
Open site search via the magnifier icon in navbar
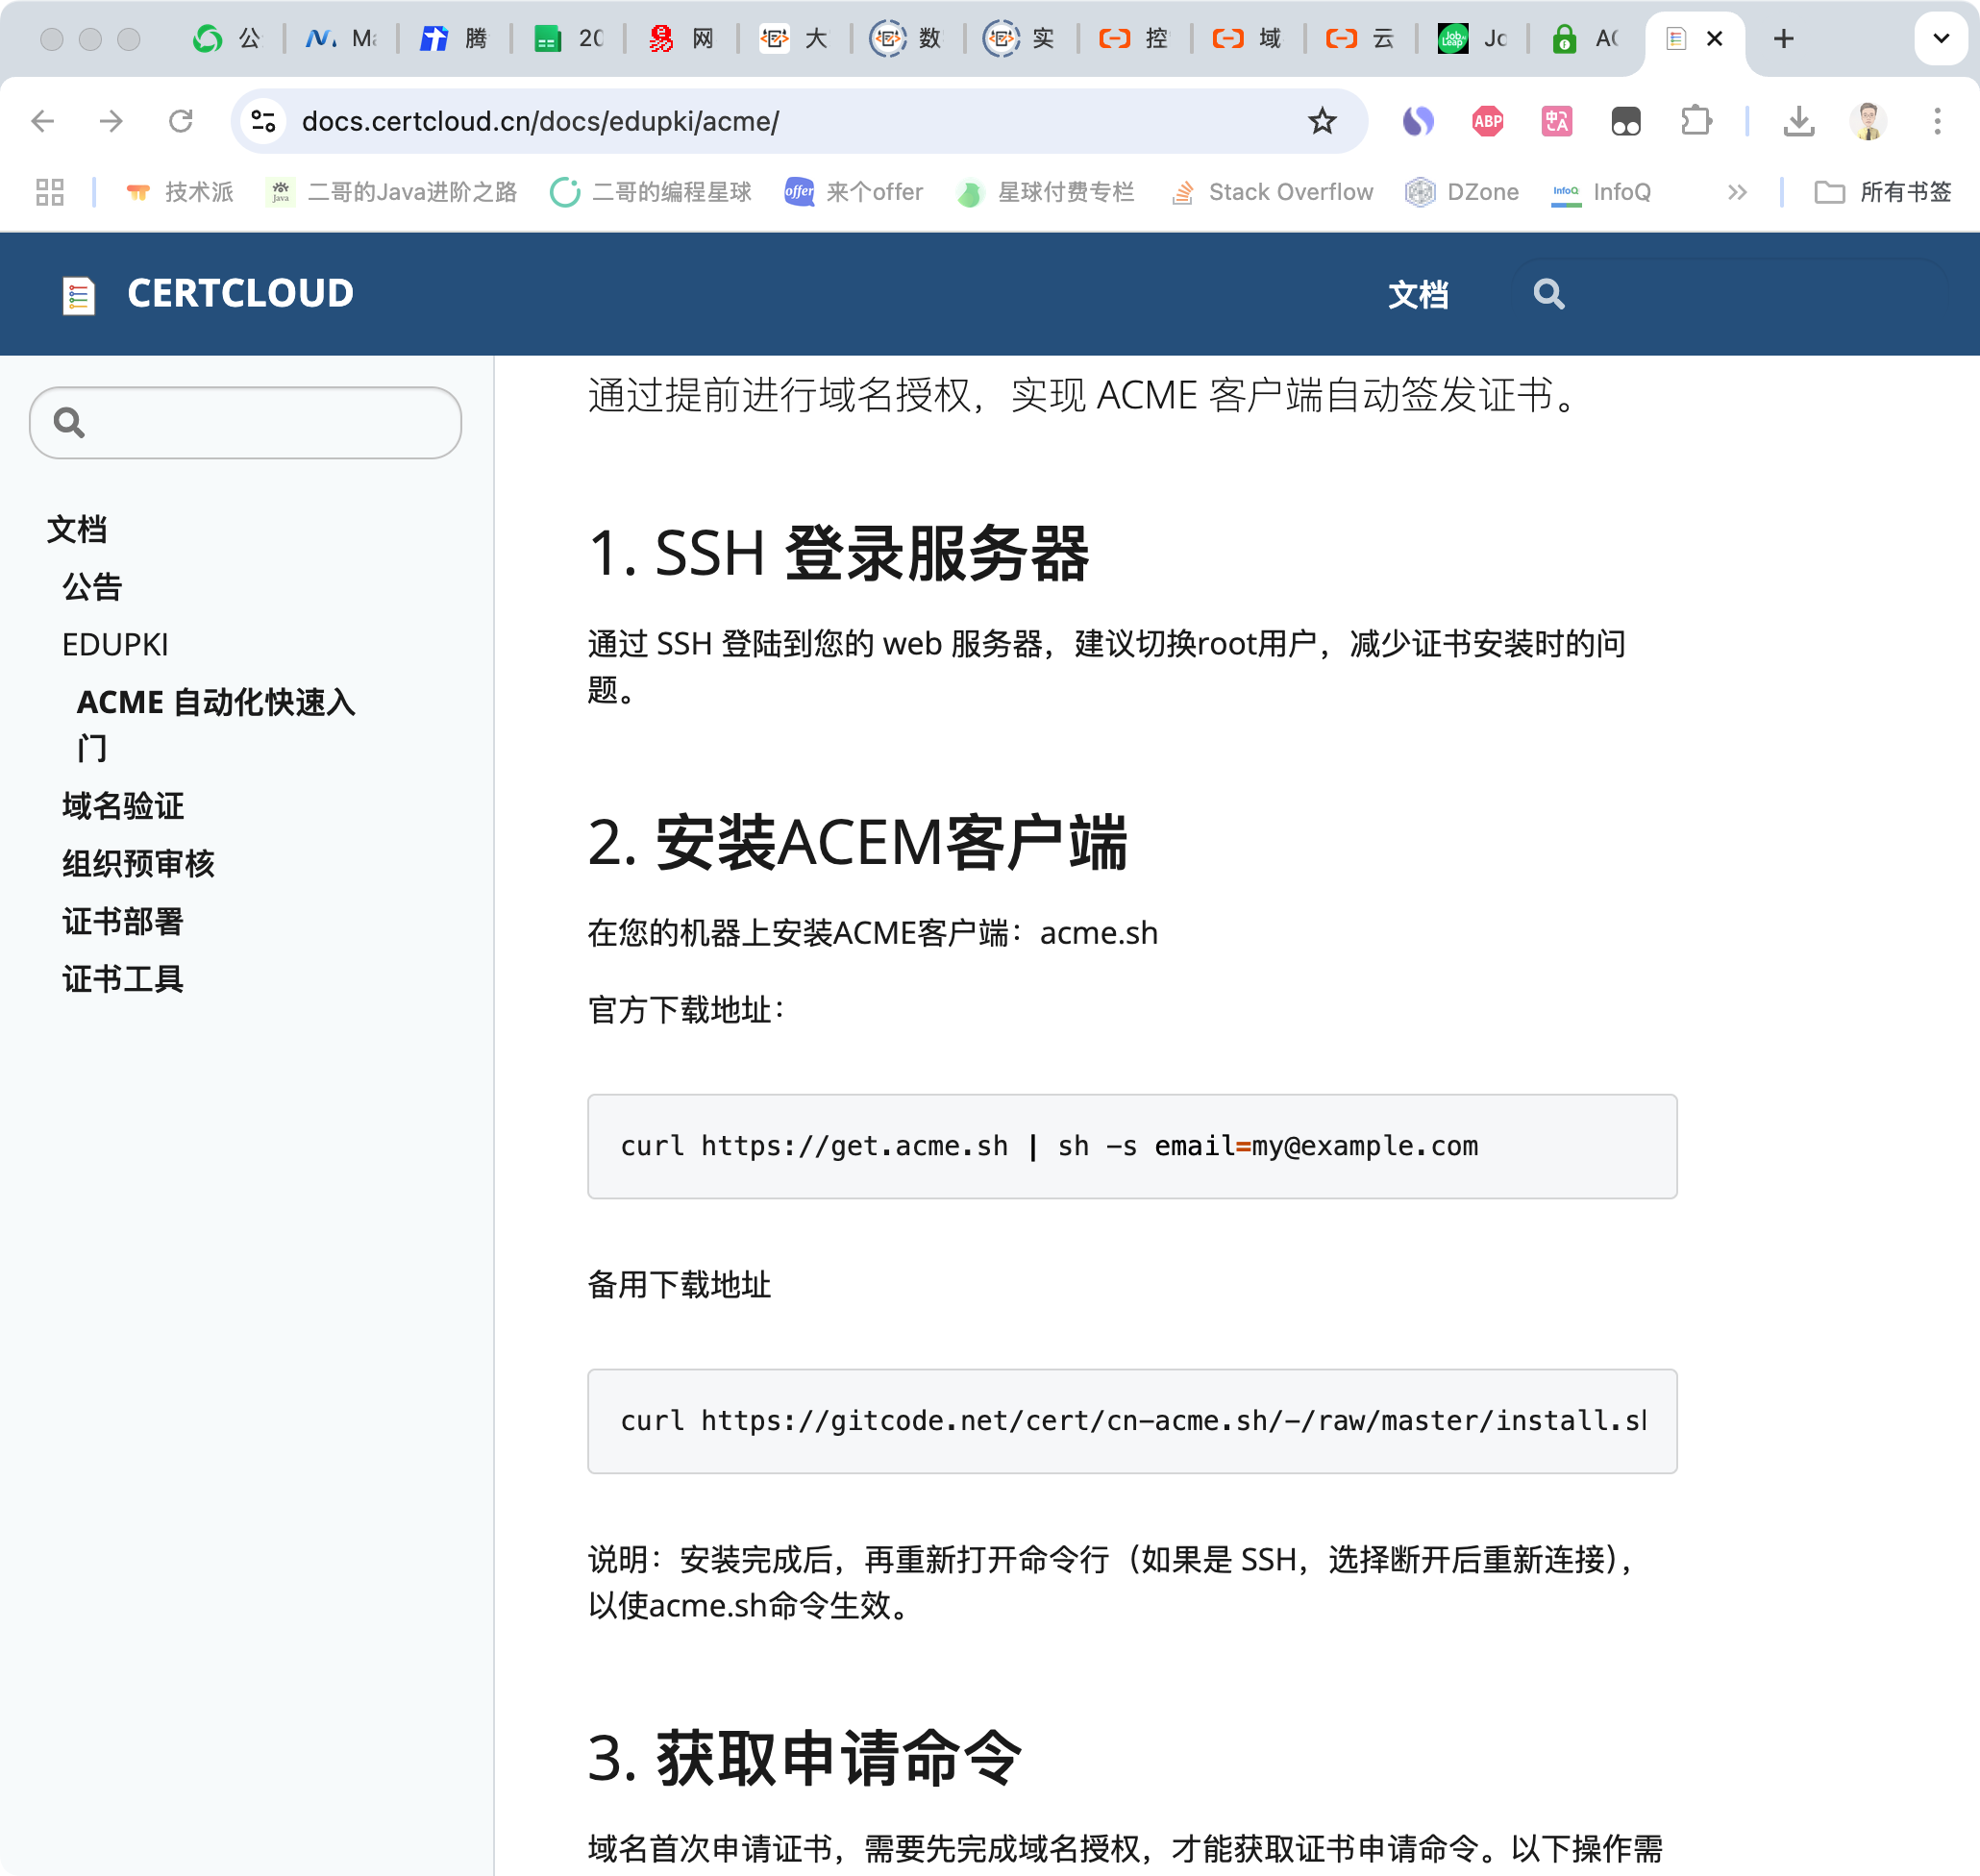1548,294
